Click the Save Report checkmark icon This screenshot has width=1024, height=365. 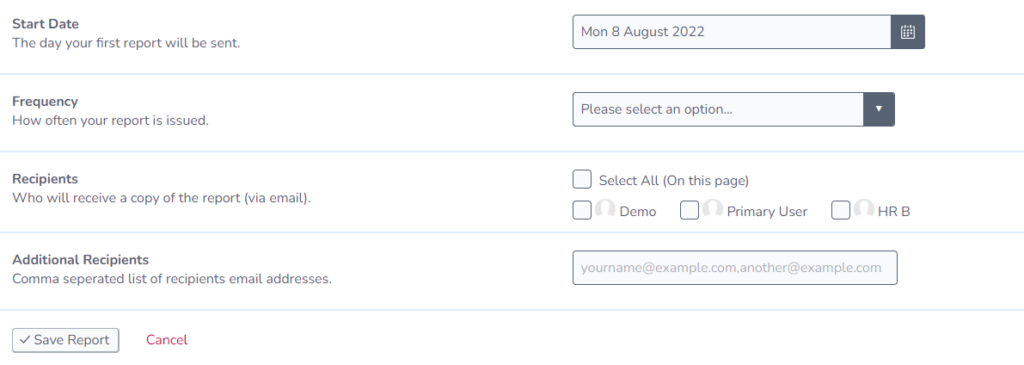[25, 340]
